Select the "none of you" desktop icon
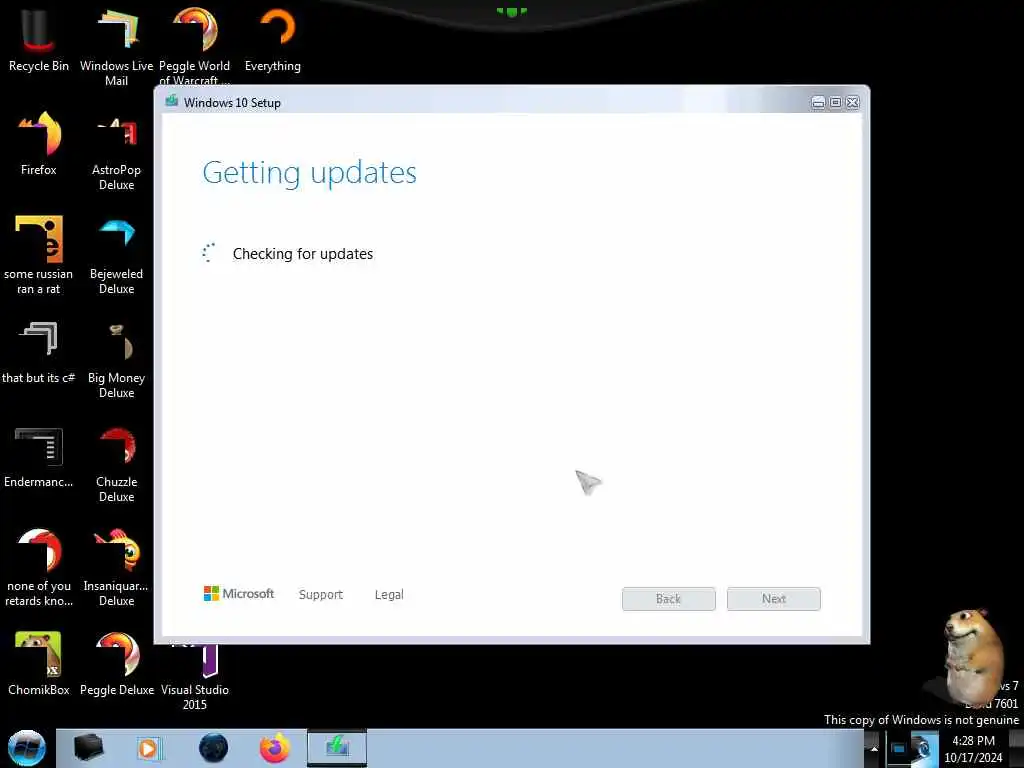The width and height of the screenshot is (1024, 768). (39, 568)
